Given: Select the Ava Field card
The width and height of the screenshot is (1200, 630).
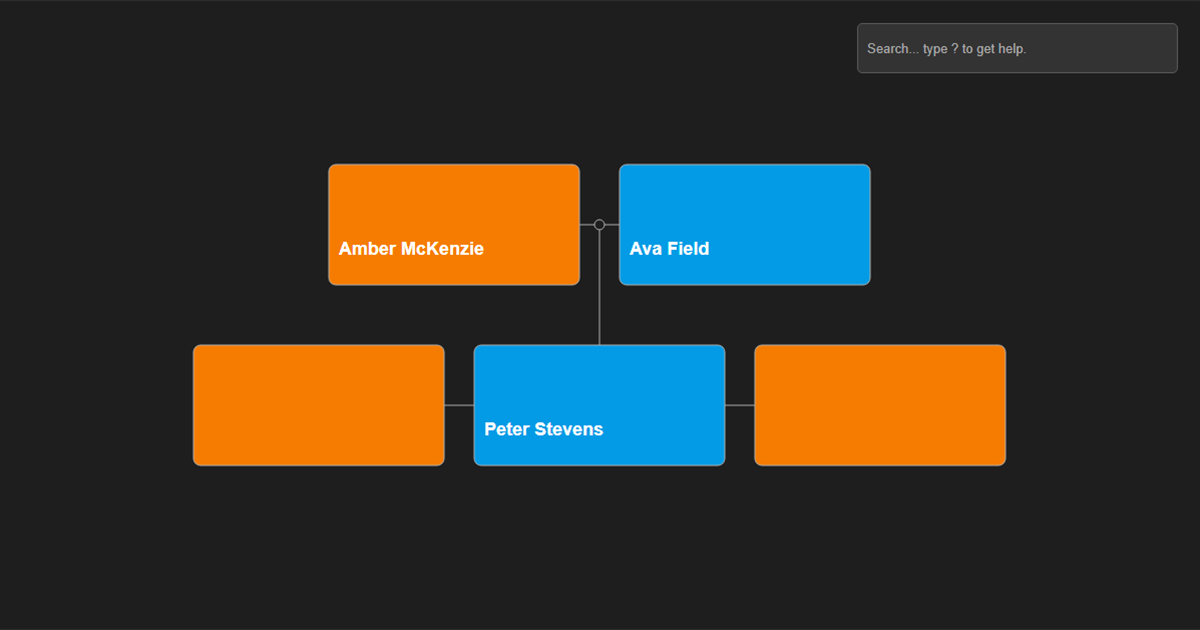Looking at the screenshot, I should coord(745,225).
